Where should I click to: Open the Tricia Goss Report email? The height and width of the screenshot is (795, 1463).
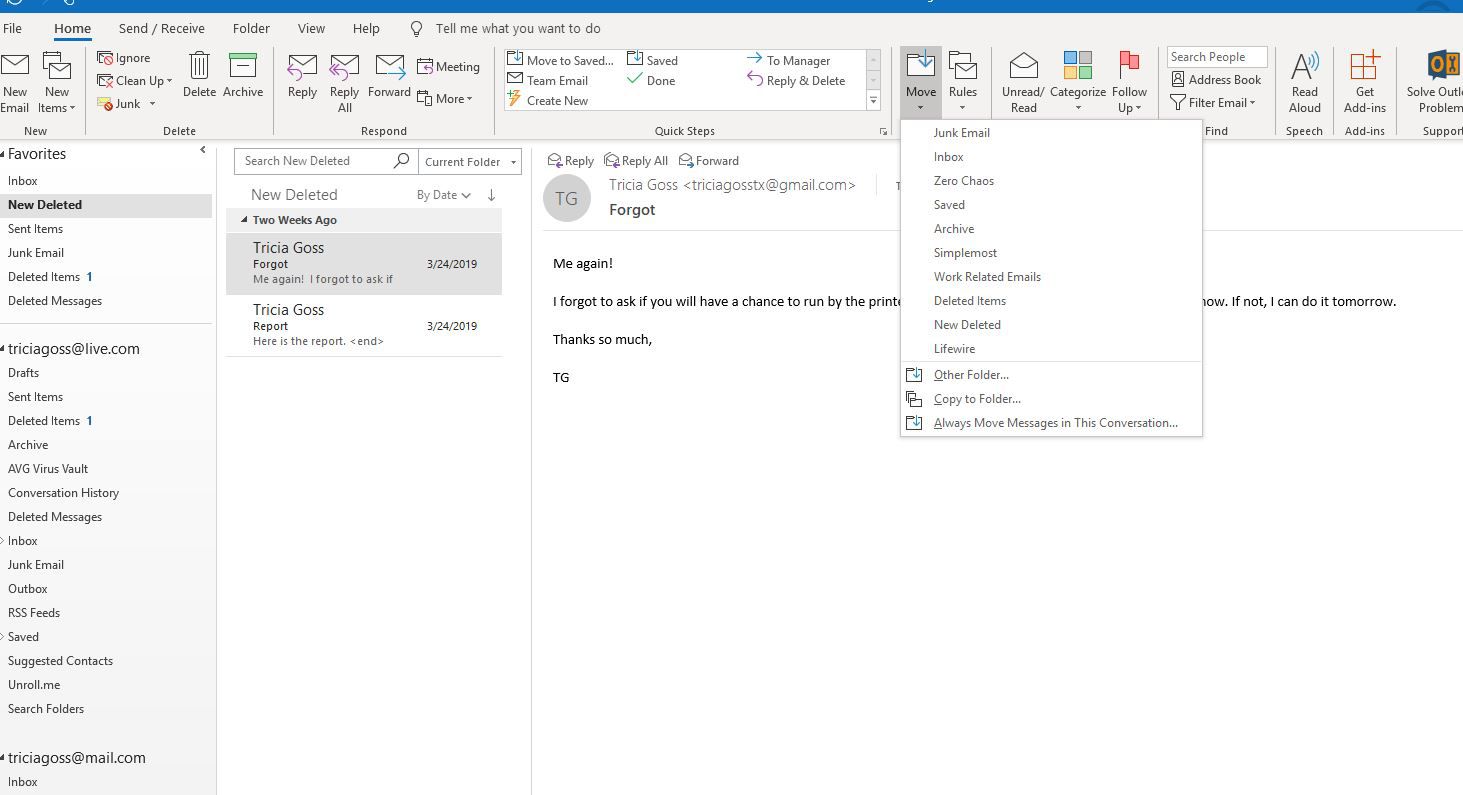[364, 325]
